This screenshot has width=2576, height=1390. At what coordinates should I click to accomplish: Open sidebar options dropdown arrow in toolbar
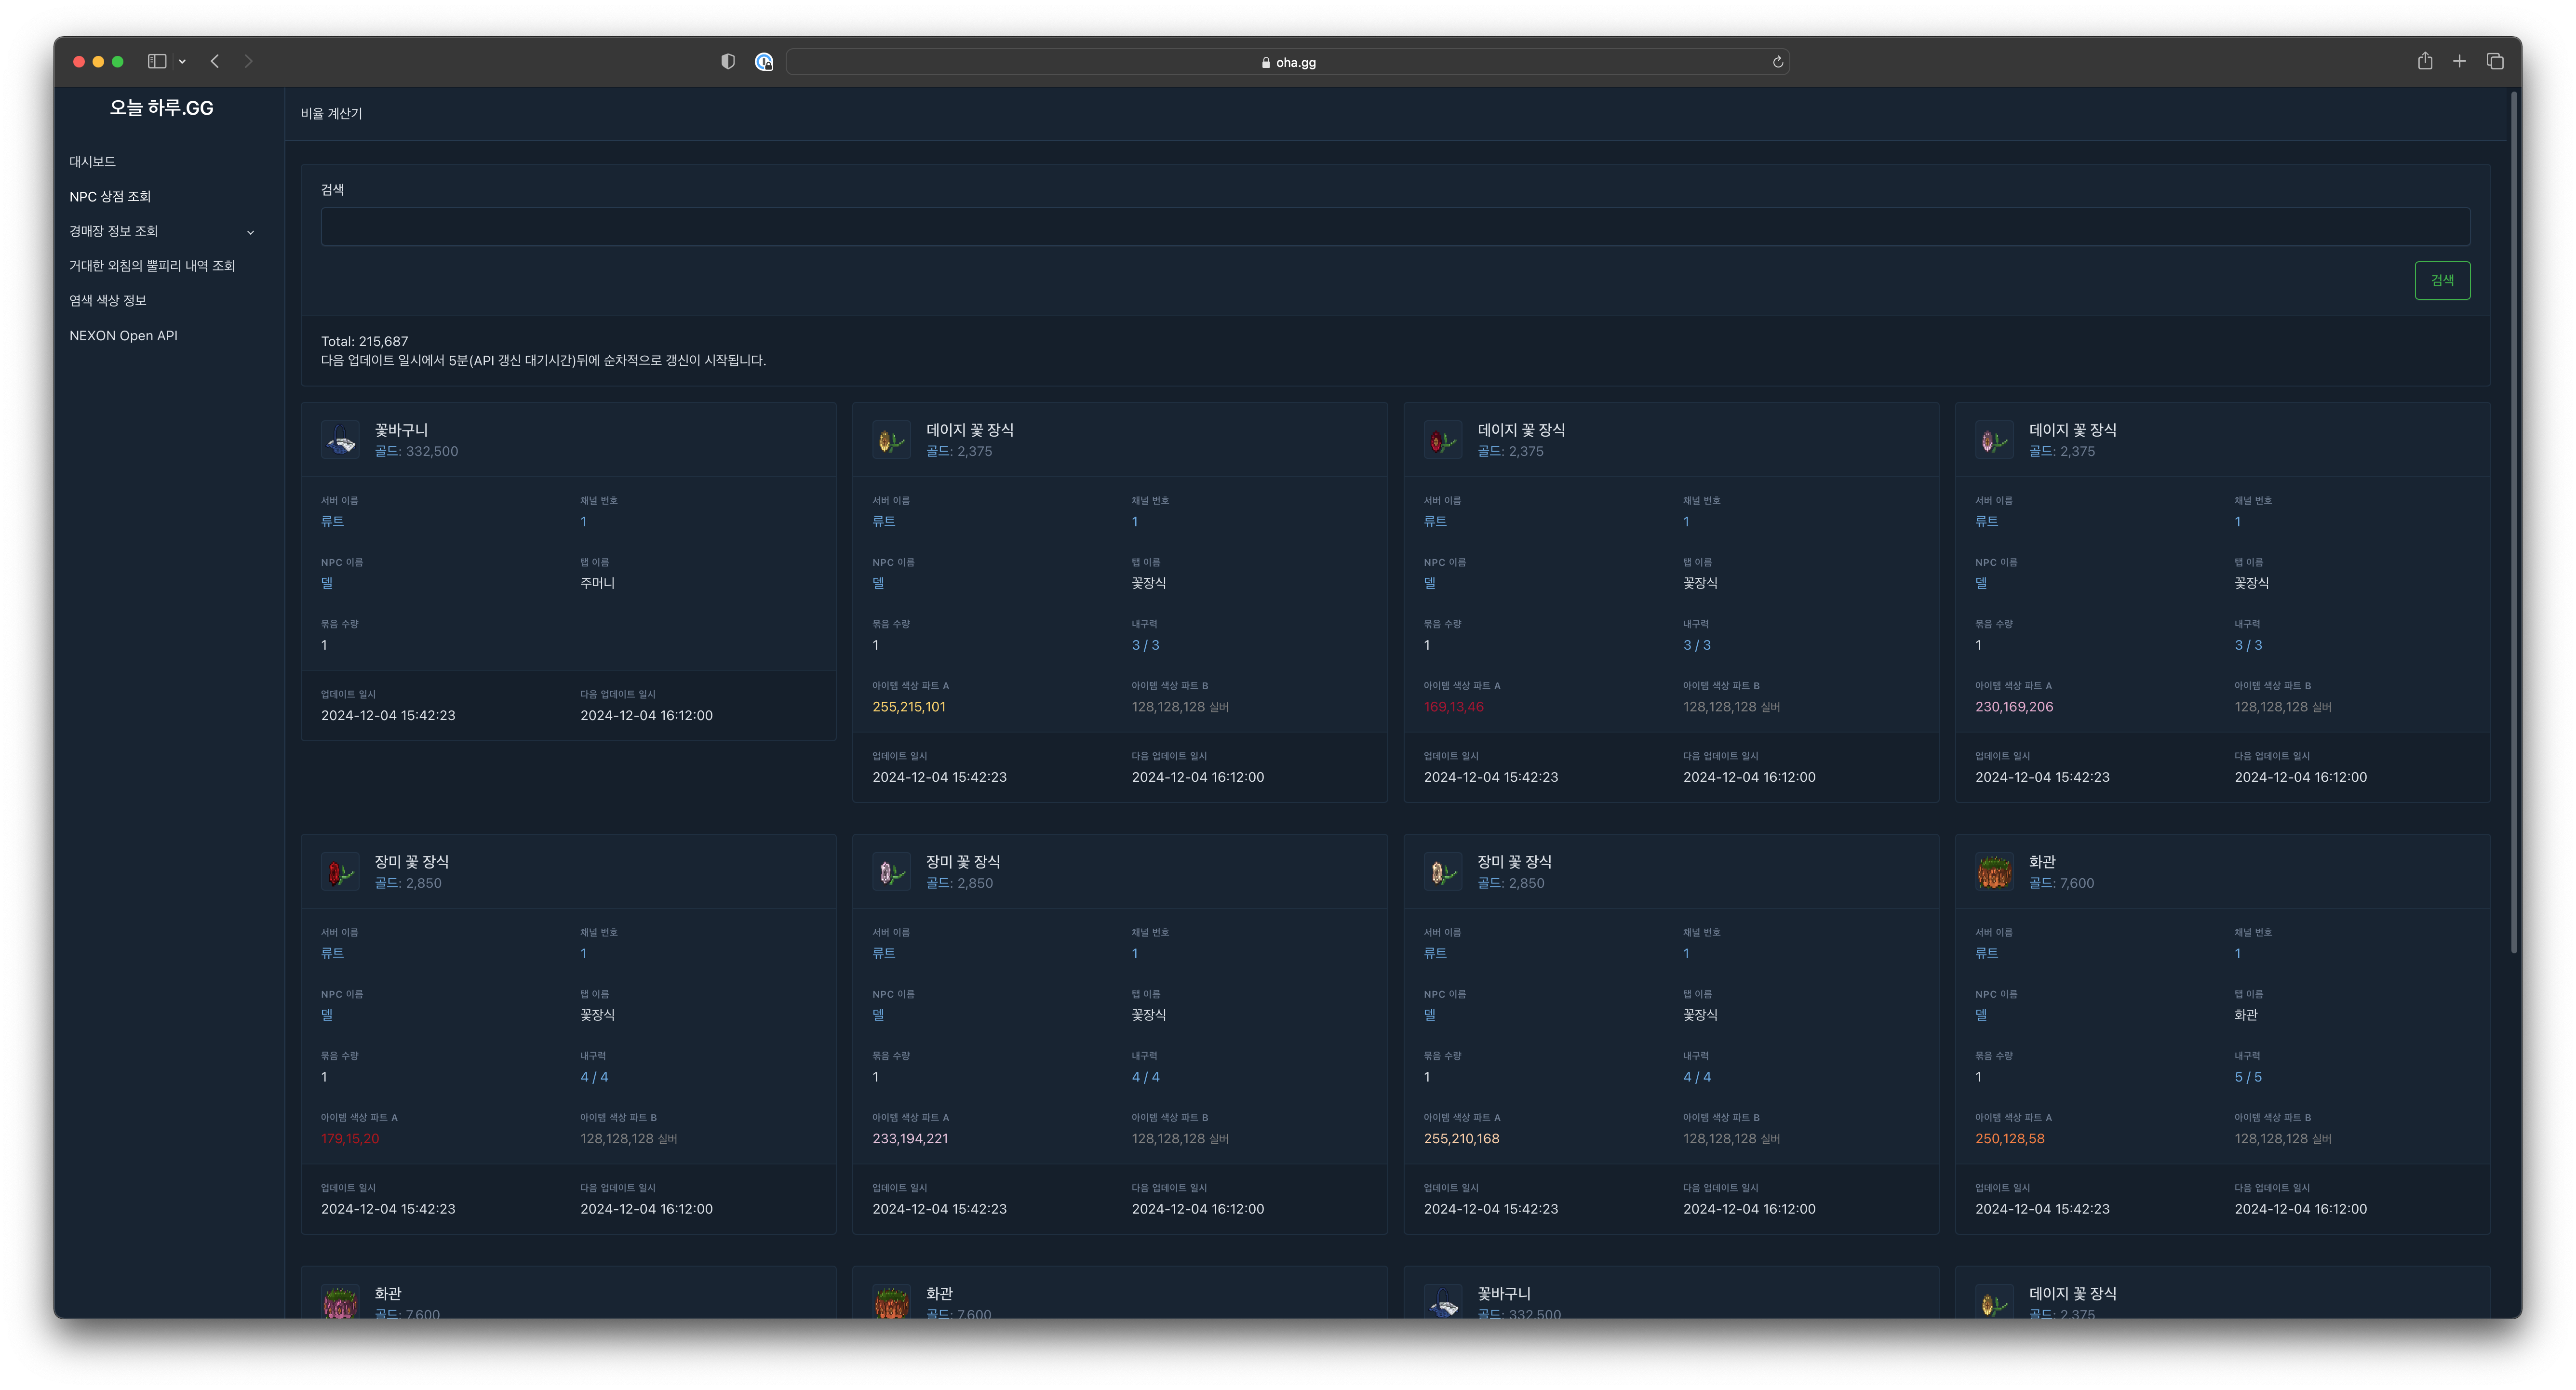[x=182, y=62]
